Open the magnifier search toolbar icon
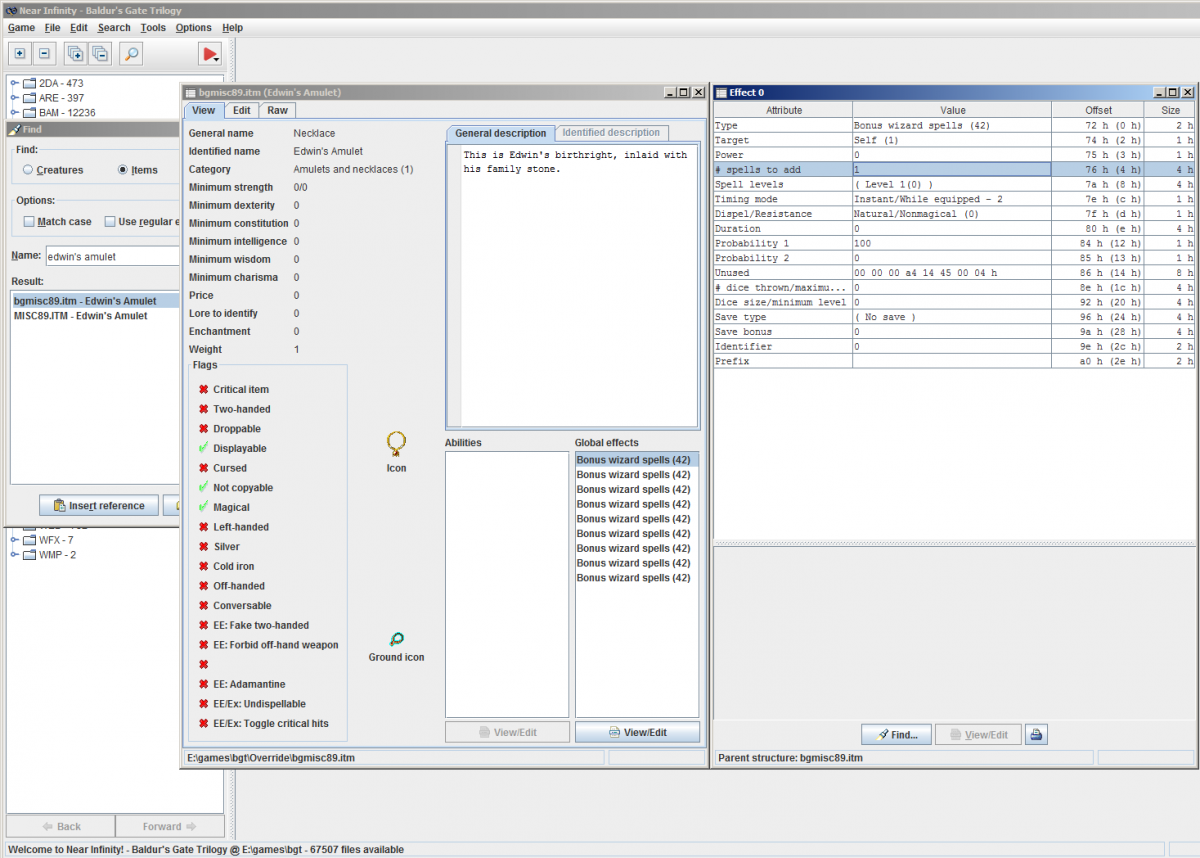1200x858 pixels. (131, 53)
